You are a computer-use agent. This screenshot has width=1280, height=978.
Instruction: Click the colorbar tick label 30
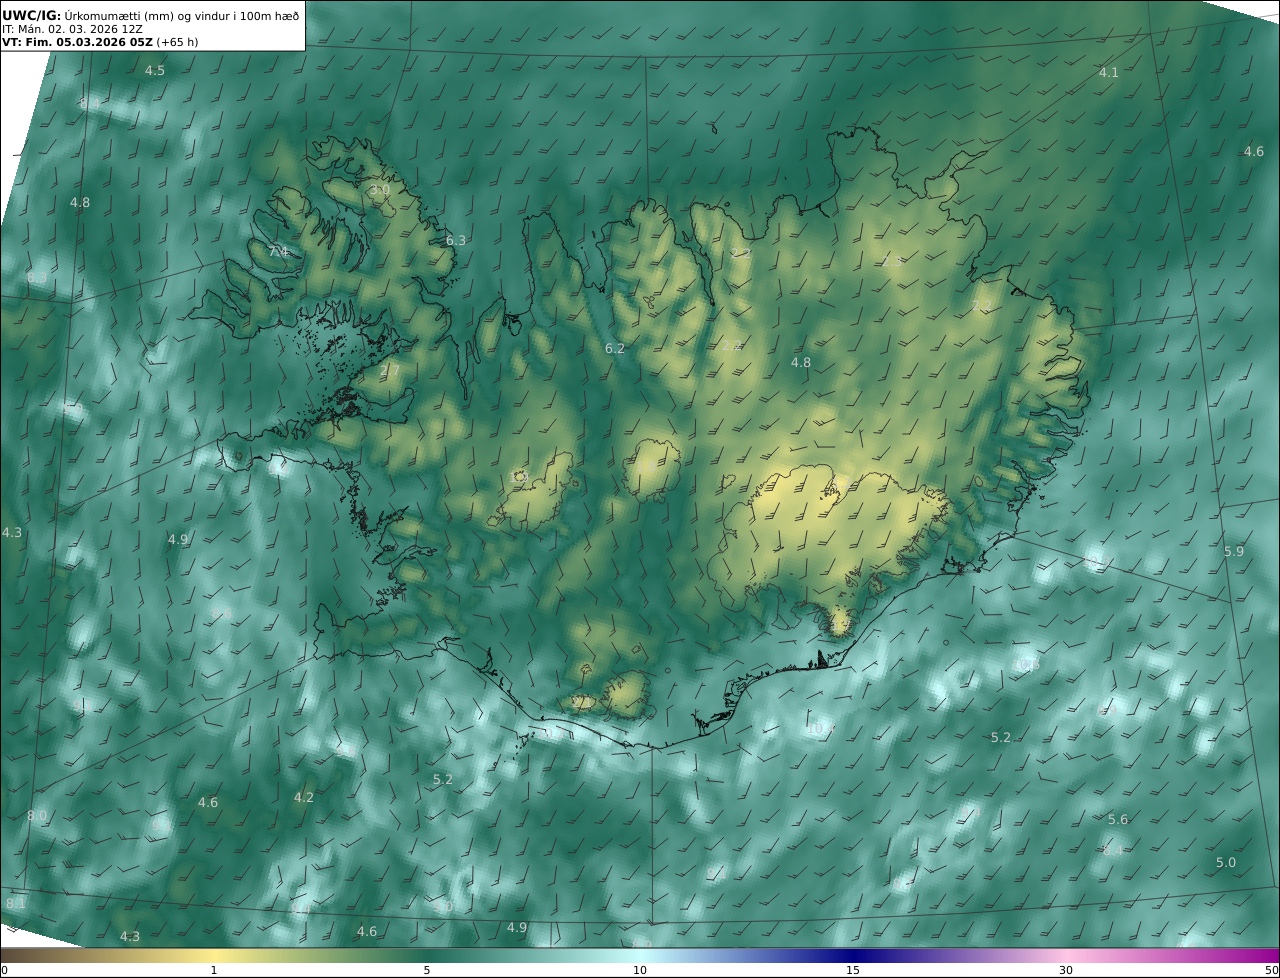pyautogui.click(x=1066, y=970)
